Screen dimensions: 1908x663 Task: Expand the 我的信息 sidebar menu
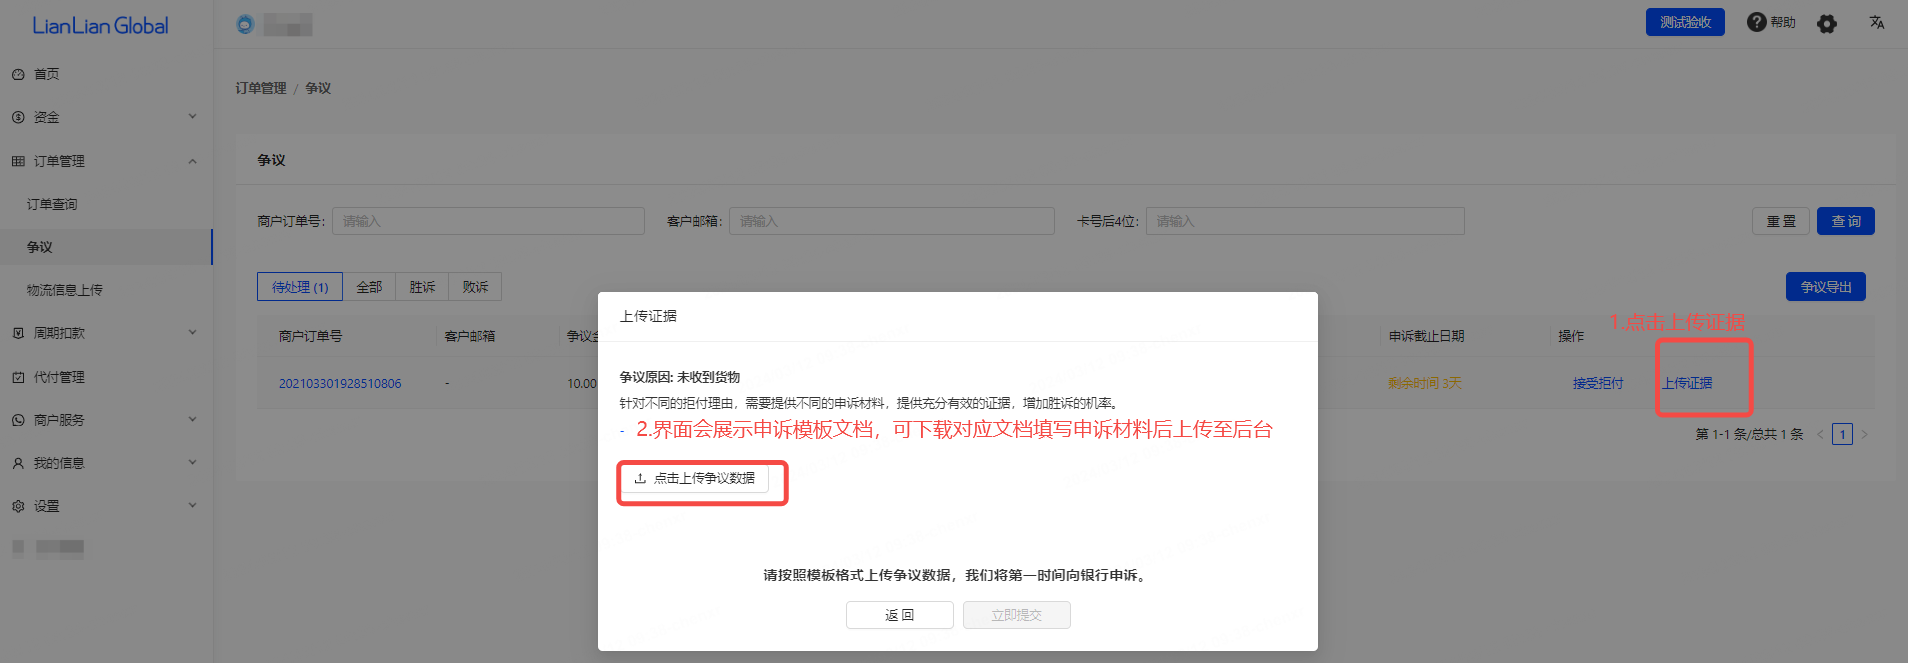[106, 463]
